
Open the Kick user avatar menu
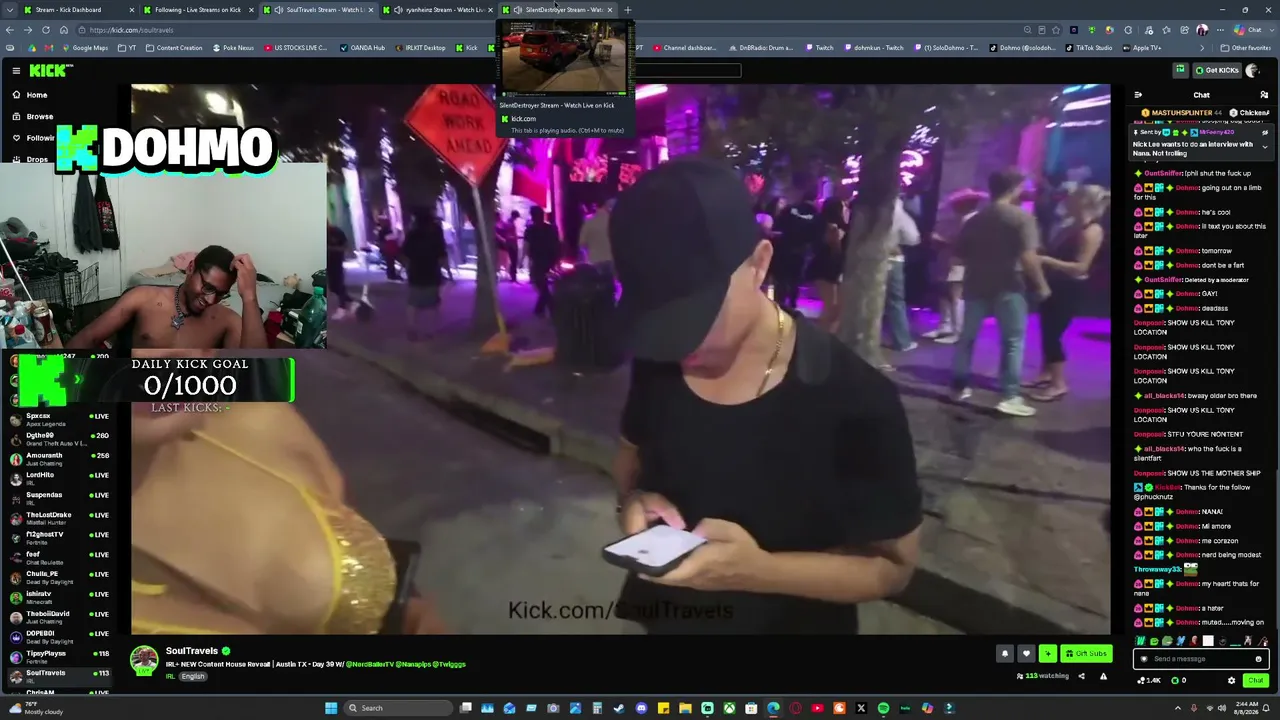point(1253,70)
